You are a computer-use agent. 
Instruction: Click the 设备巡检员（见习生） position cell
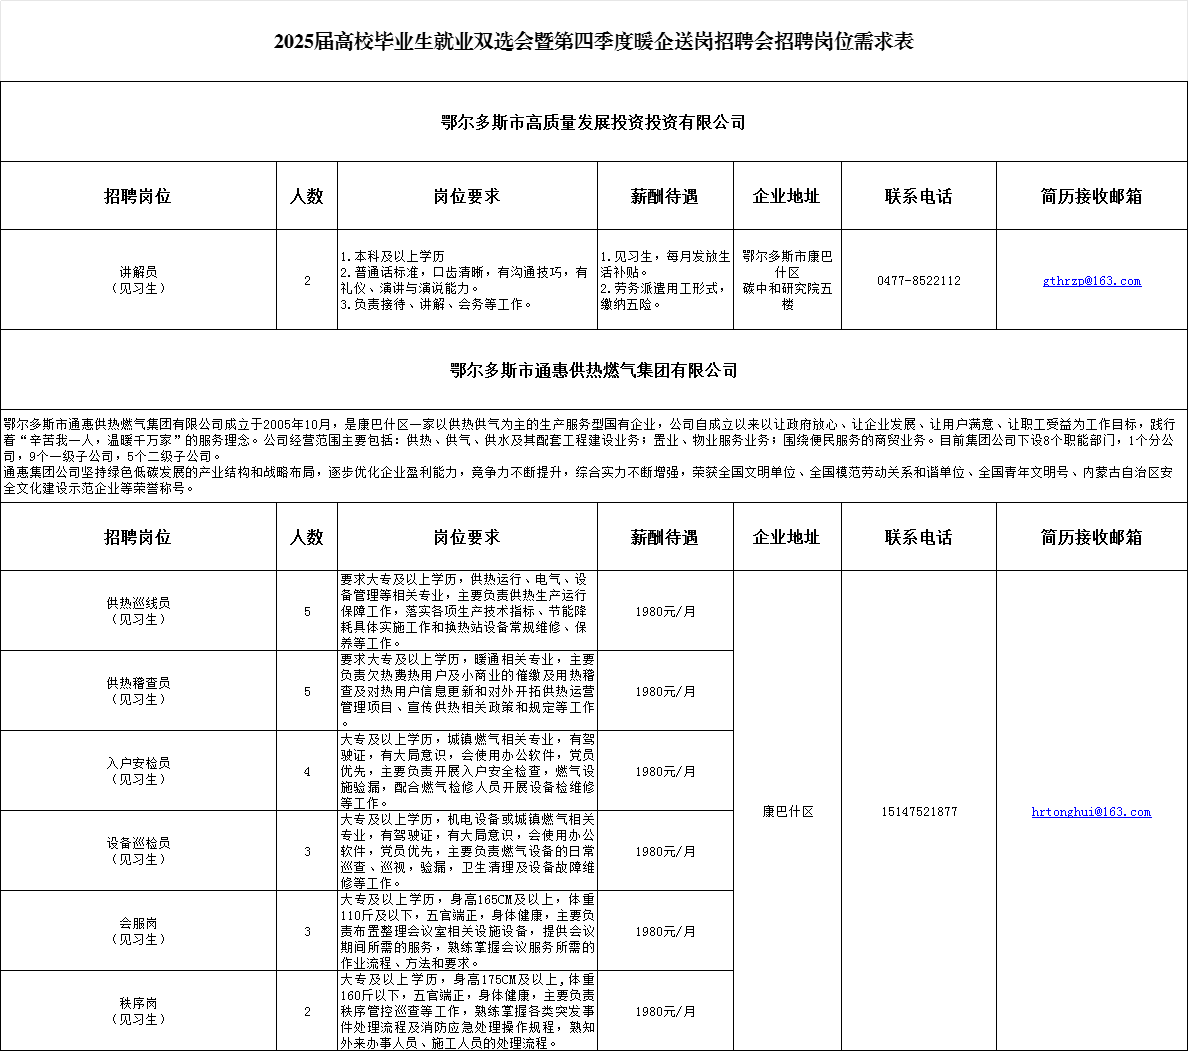139,852
